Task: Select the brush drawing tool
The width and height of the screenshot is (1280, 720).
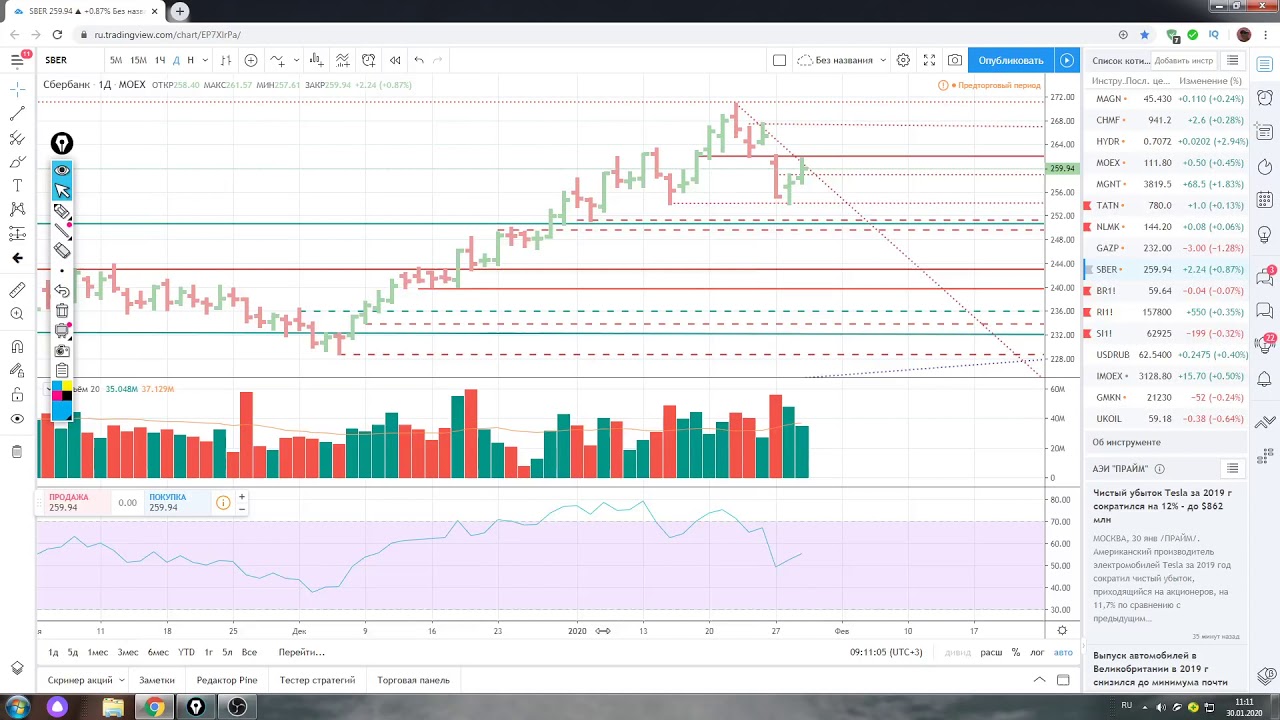Action: click(x=17, y=162)
